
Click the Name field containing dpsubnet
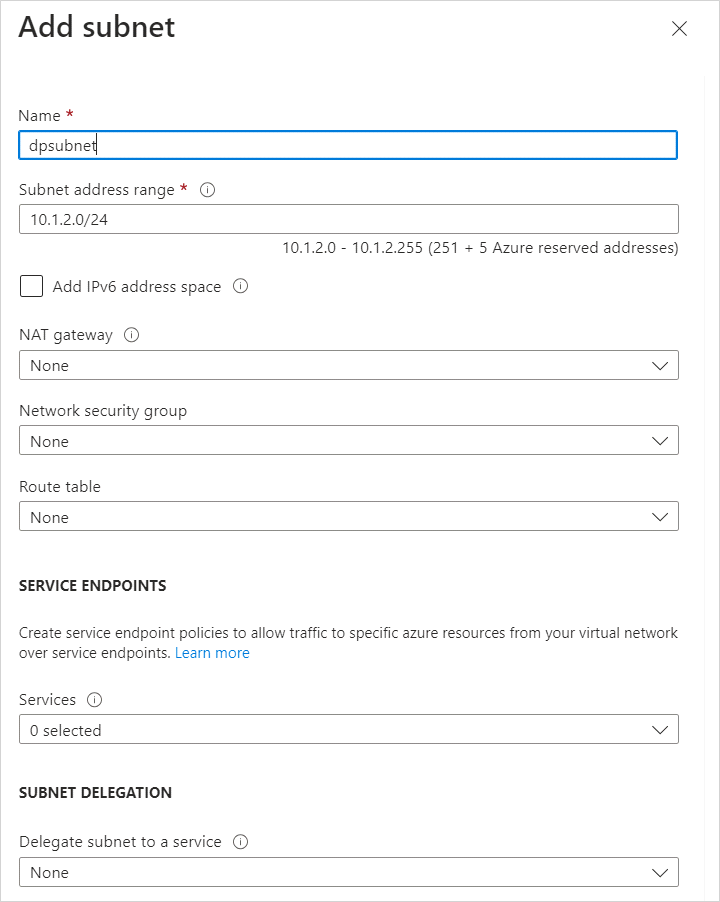(x=348, y=145)
